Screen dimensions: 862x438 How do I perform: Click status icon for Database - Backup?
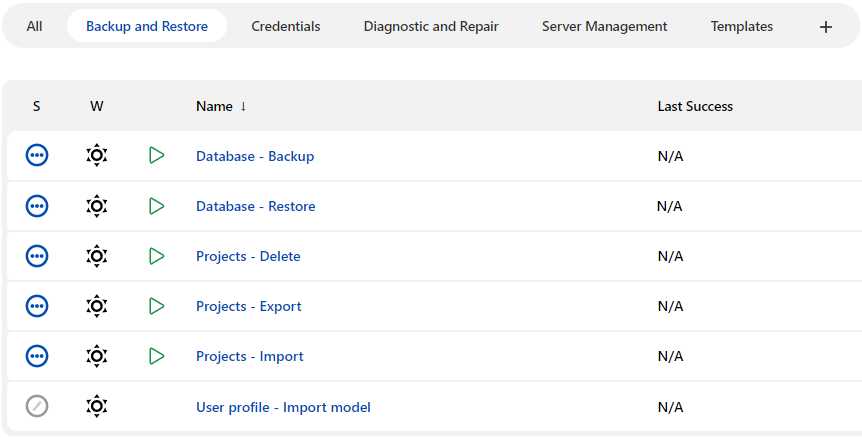coord(37,156)
